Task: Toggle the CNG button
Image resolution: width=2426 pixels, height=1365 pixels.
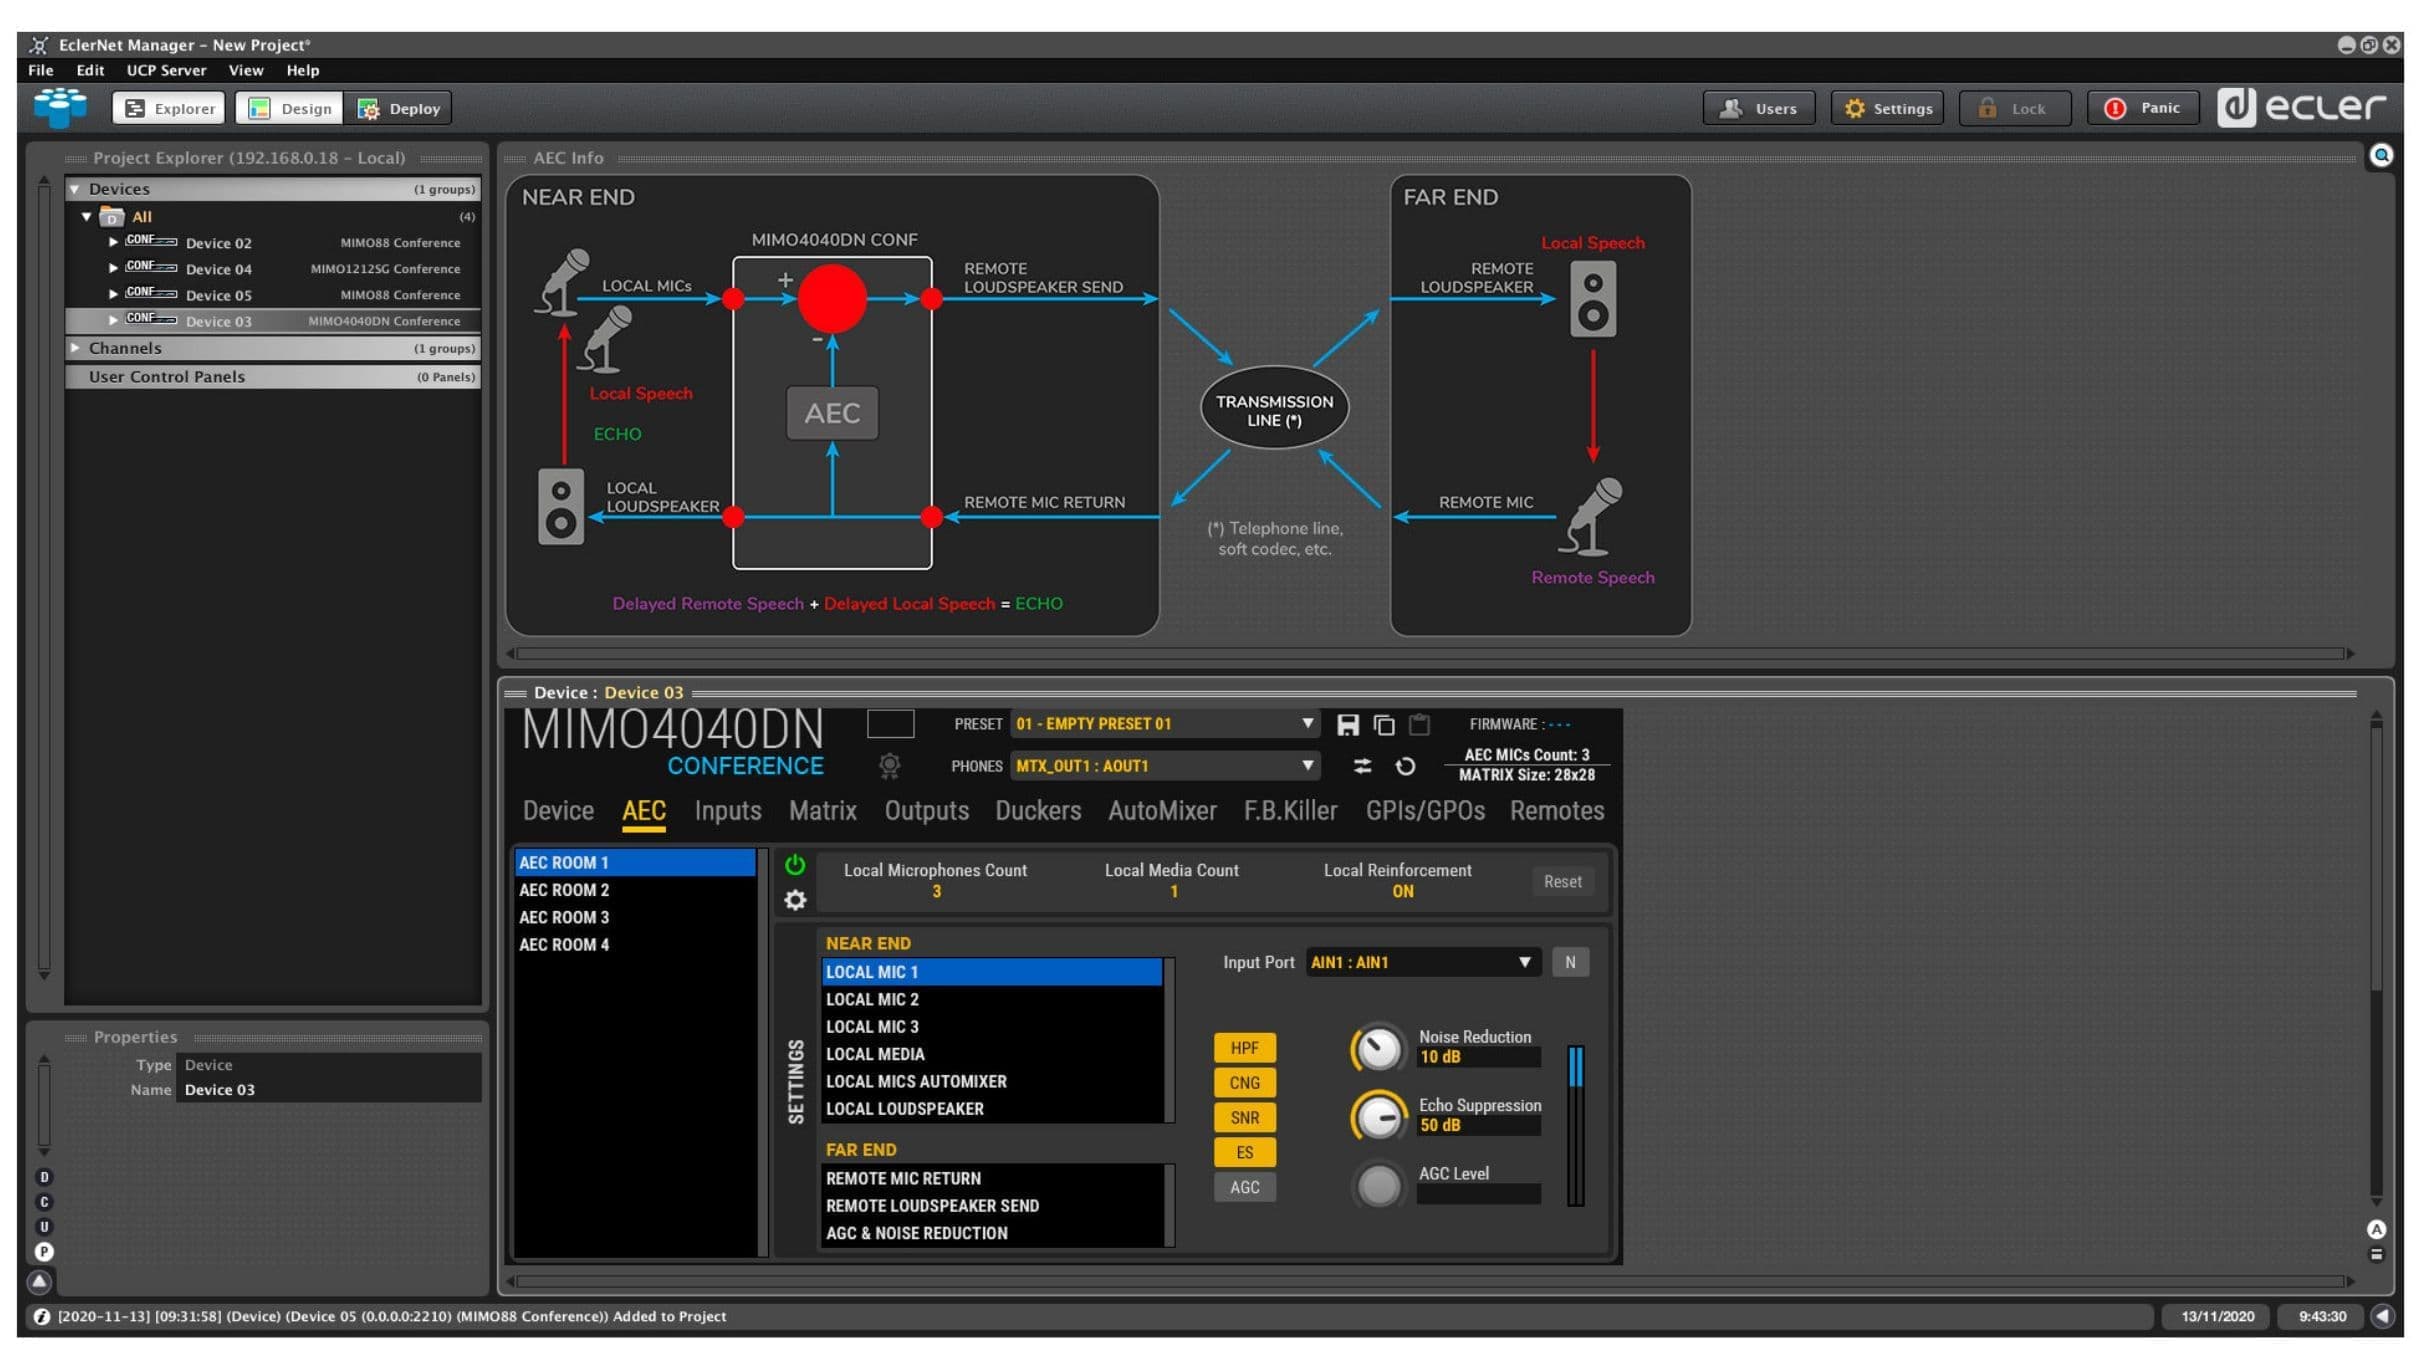Action: (1244, 1083)
